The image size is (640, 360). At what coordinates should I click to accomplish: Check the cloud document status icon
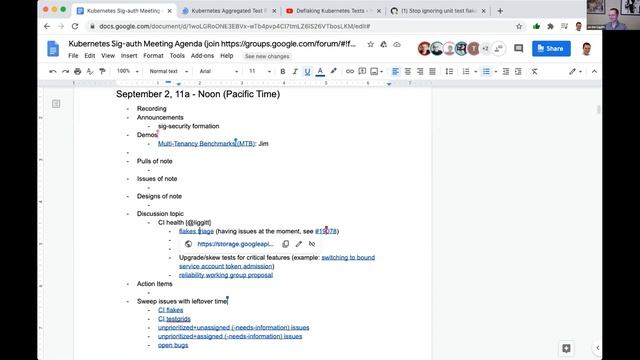(x=397, y=44)
